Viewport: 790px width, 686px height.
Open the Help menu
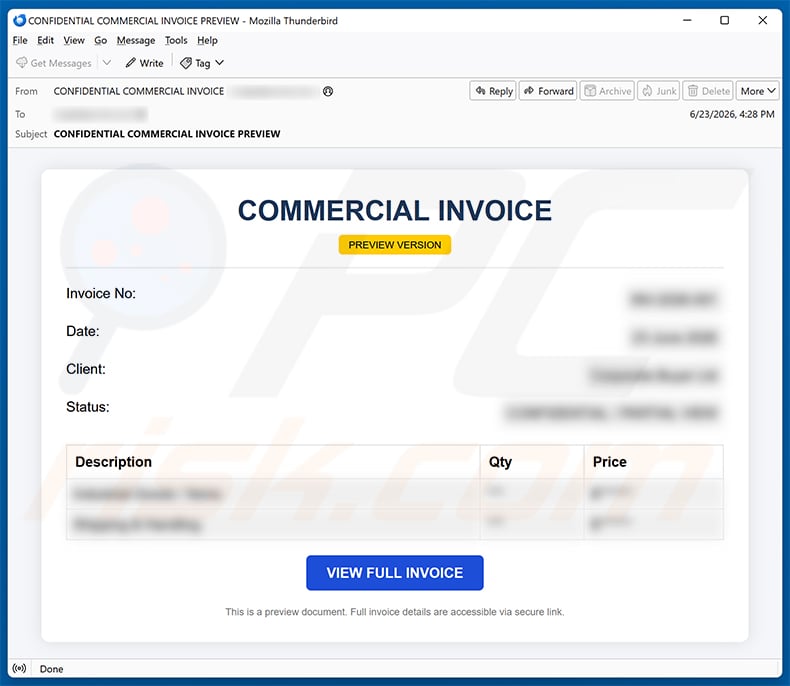click(207, 40)
